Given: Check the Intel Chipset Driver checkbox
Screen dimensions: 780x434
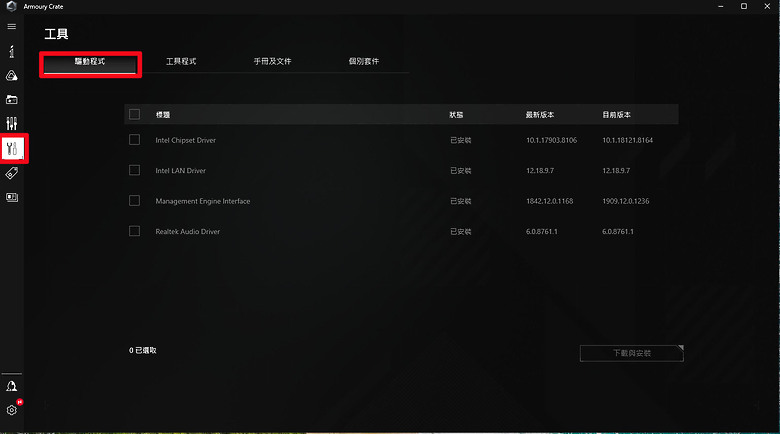Looking at the screenshot, I should pyautogui.click(x=134, y=140).
